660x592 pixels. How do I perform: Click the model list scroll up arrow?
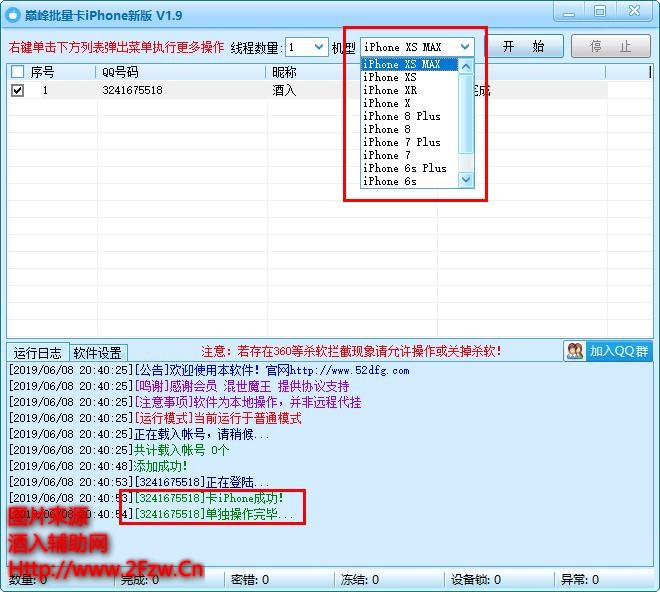(x=466, y=67)
